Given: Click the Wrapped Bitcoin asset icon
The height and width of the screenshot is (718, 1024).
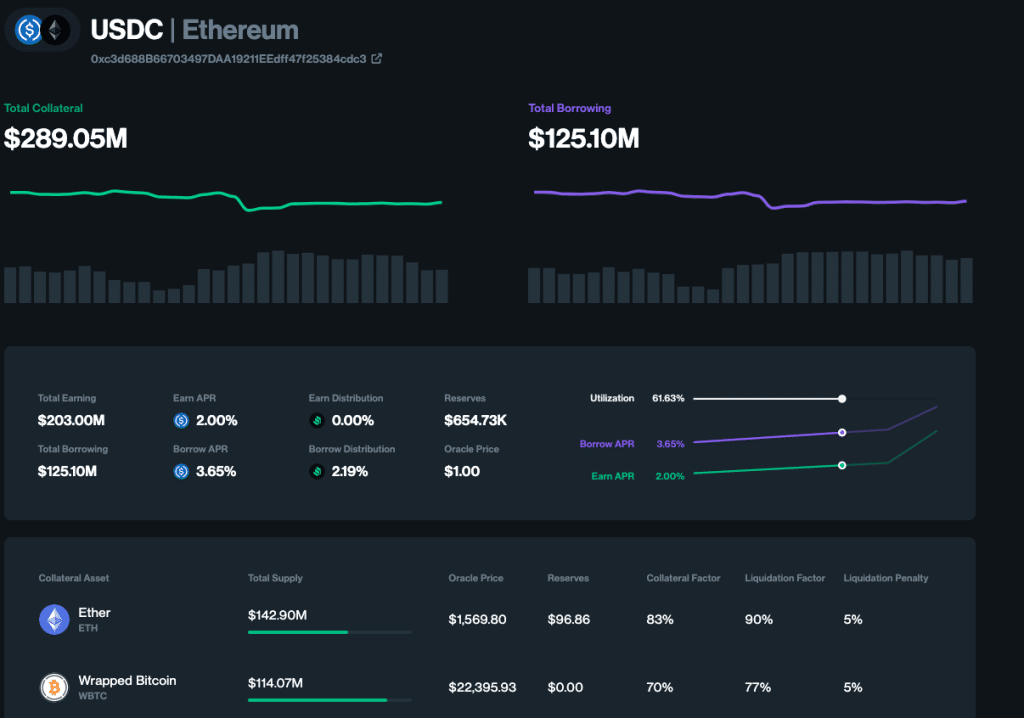Looking at the screenshot, I should point(54,687).
